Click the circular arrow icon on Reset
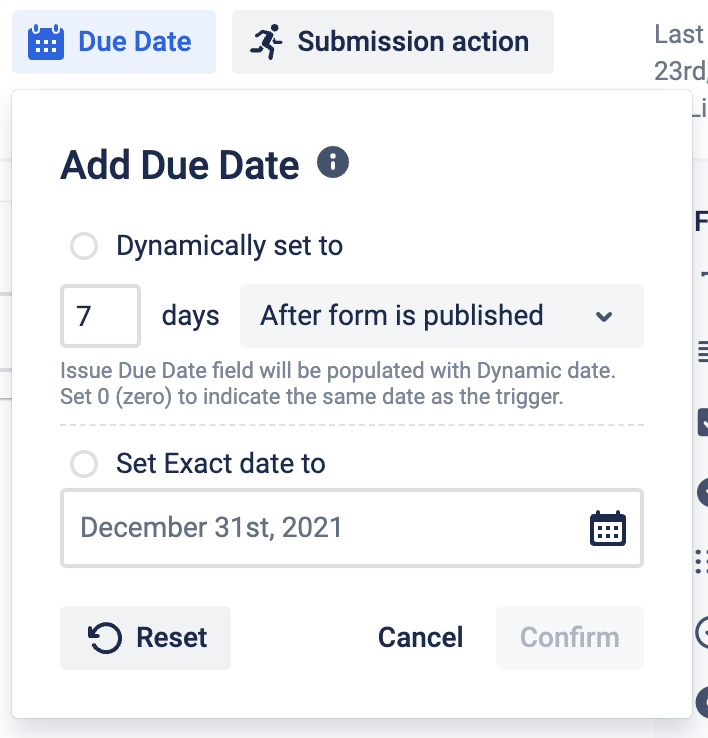The height and width of the screenshot is (738, 708). [x=105, y=638]
